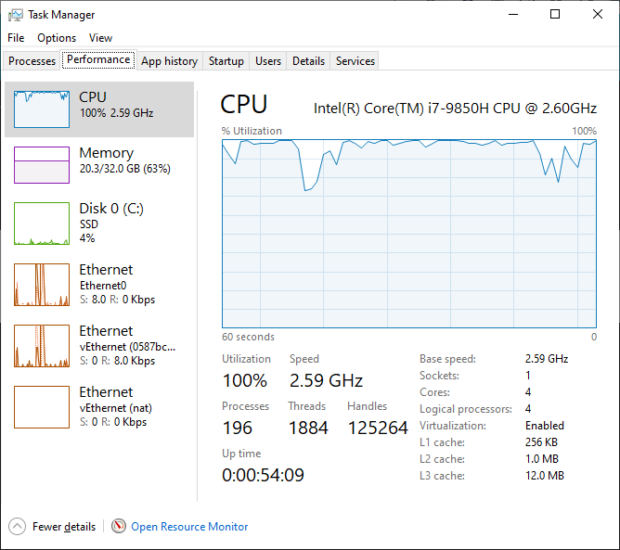Go to the Startup tab
Image resolution: width=620 pixels, height=550 pixels.
(x=226, y=61)
